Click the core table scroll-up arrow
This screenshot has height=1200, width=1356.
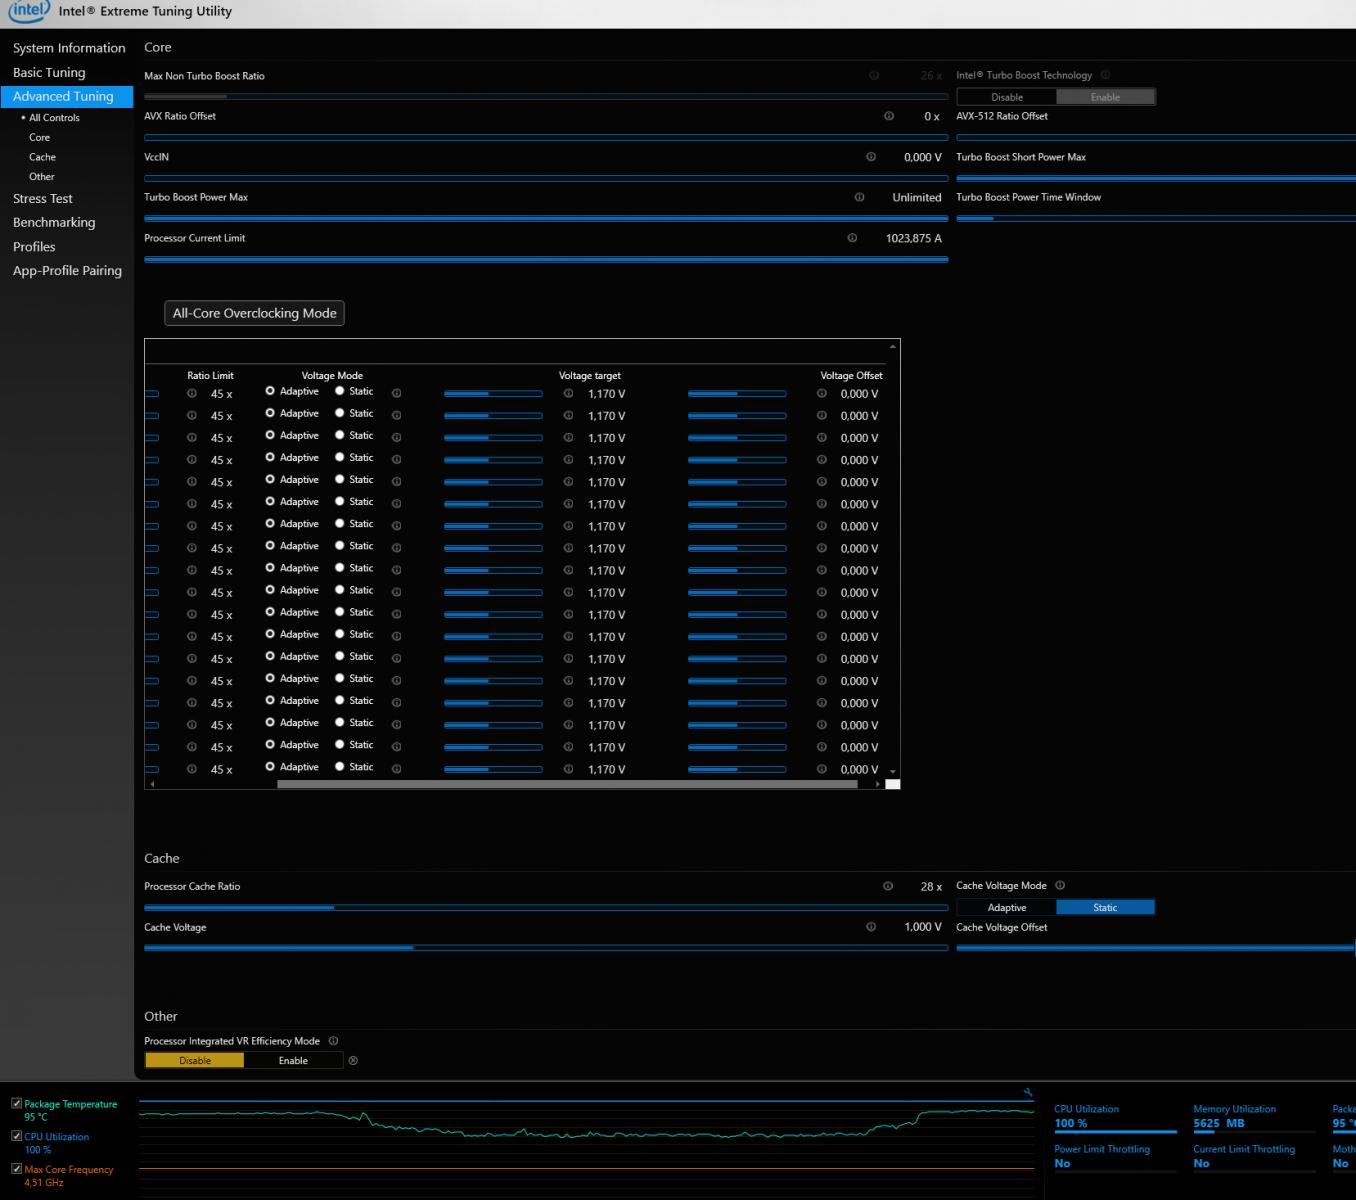(892, 347)
